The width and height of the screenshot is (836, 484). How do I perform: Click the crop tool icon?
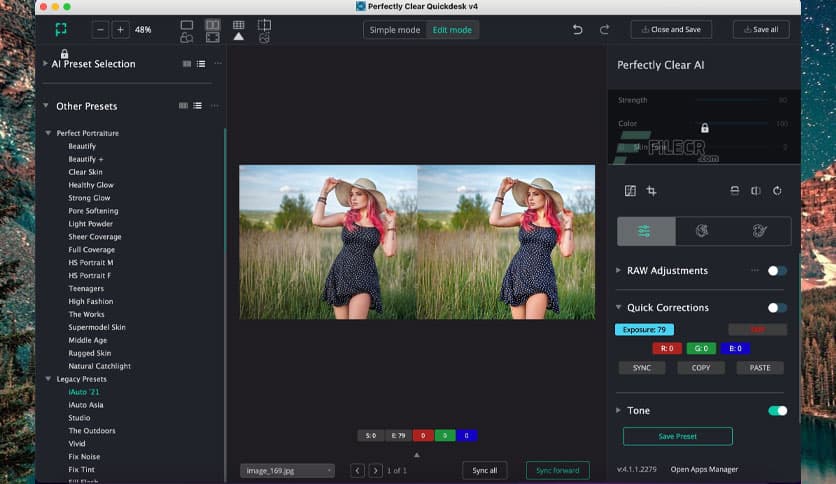tap(651, 191)
